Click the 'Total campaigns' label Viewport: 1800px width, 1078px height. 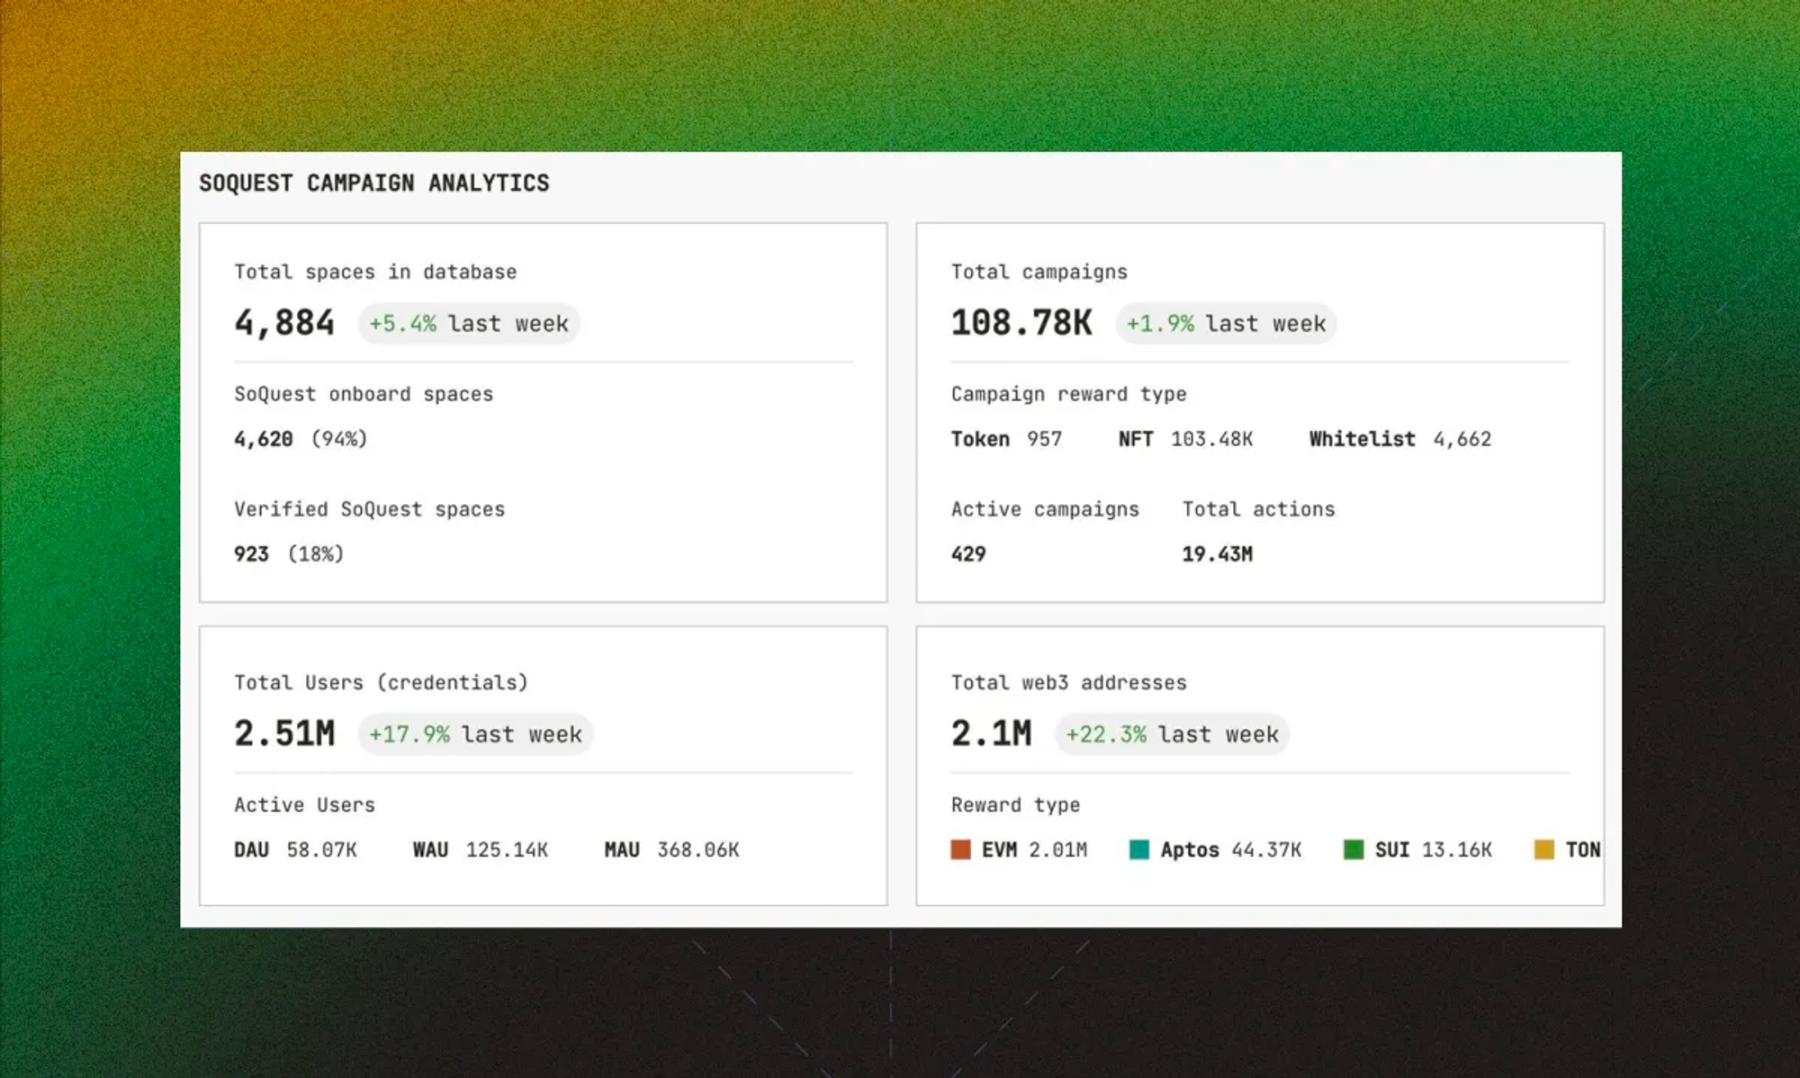tap(1039, 272)
